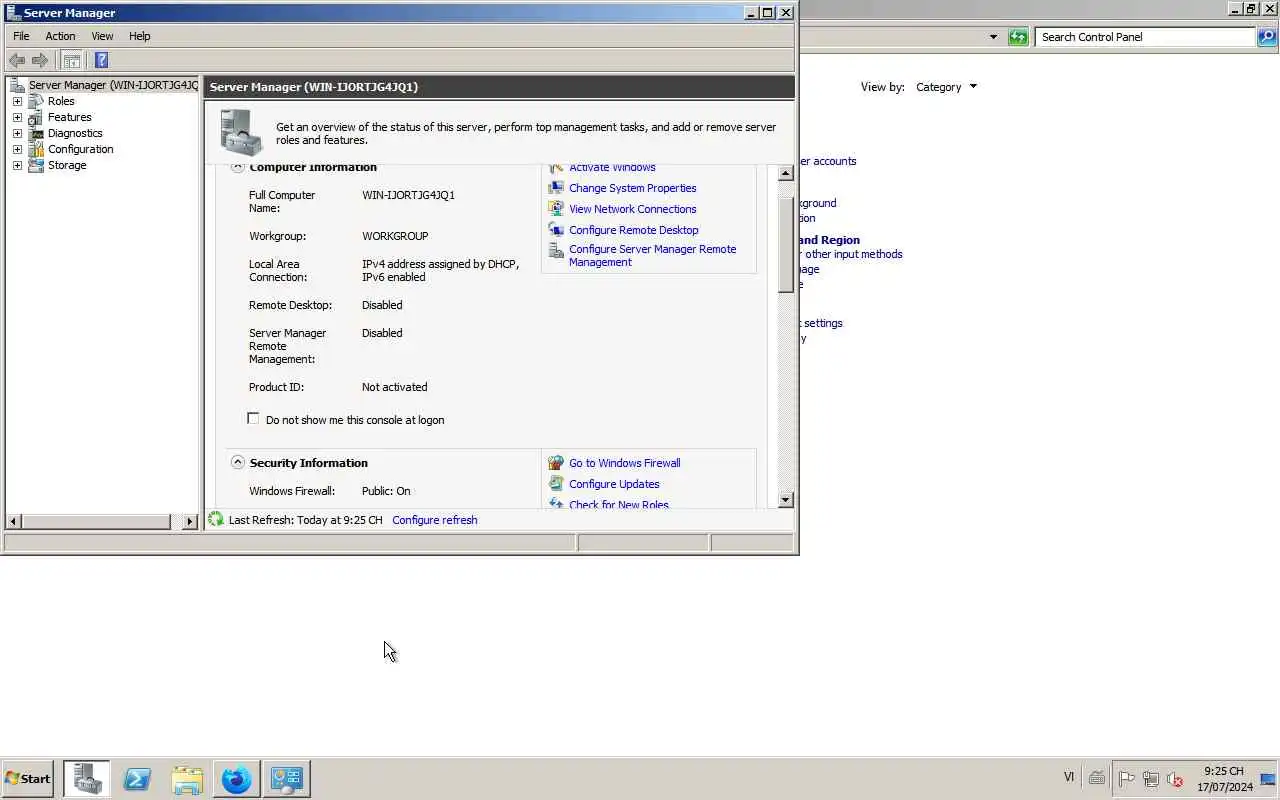Toggle the Show/Hide Console Tree toolbar button

click(72, 60)
